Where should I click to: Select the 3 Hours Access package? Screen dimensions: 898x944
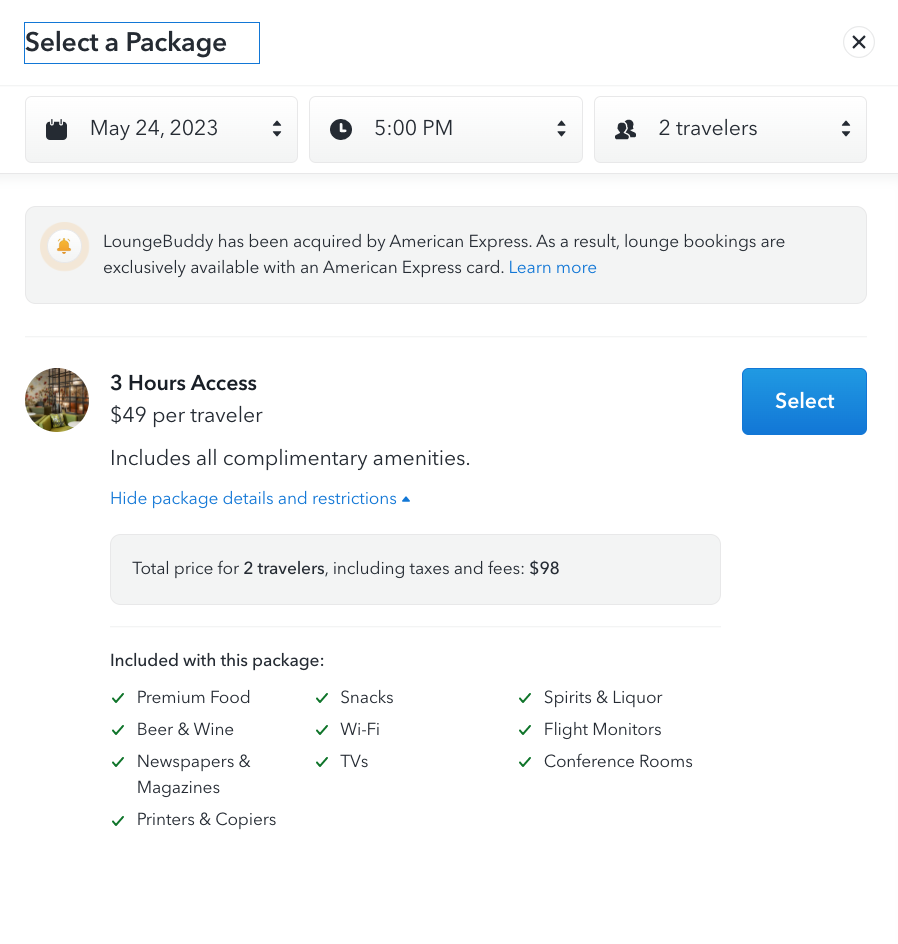804,401
